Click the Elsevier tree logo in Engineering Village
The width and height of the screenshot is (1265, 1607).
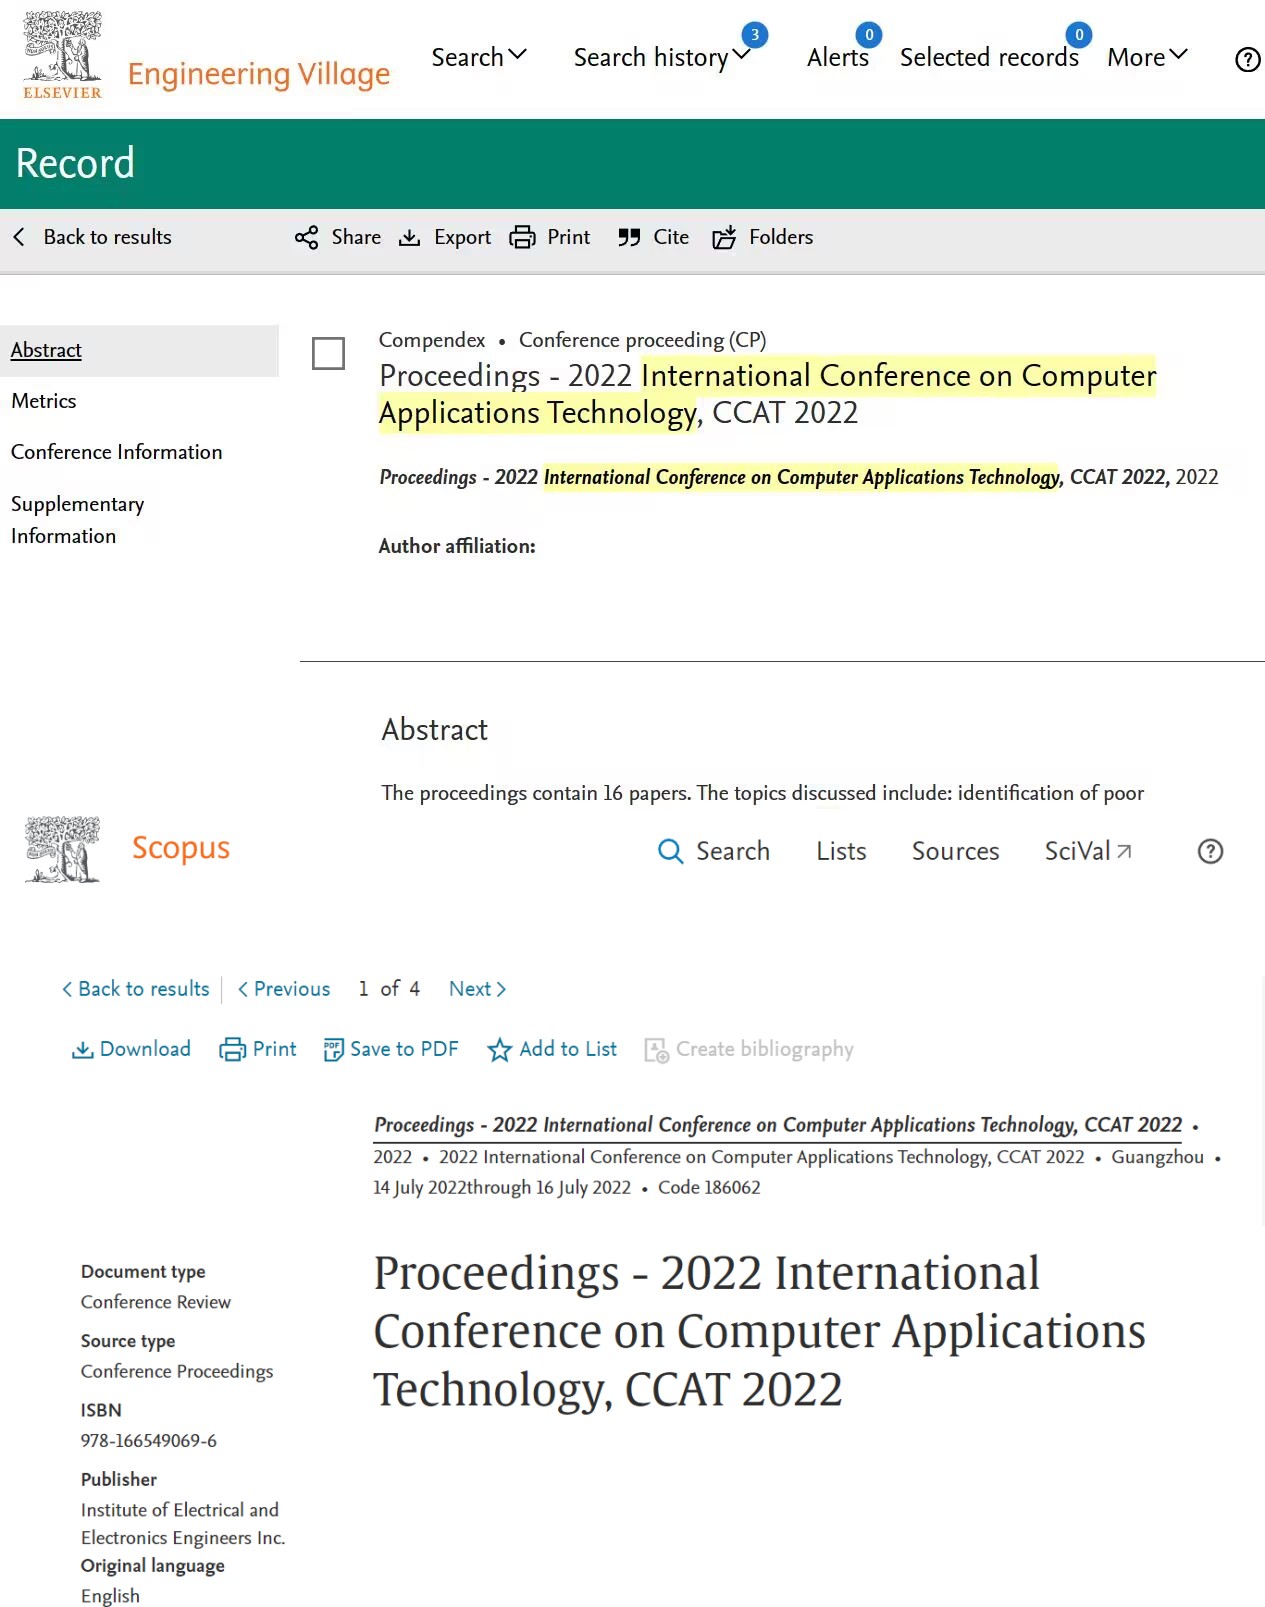[x=62, y=55]
